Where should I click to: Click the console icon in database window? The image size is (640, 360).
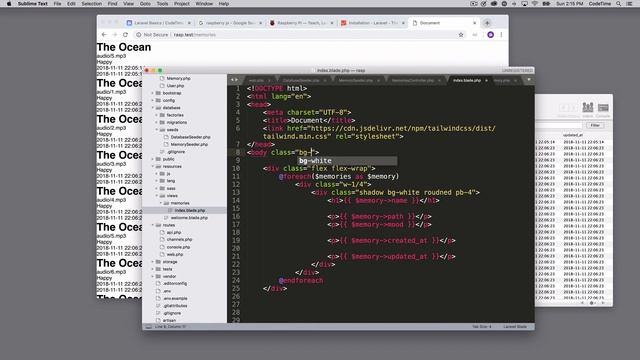click(x=603, y=108)
